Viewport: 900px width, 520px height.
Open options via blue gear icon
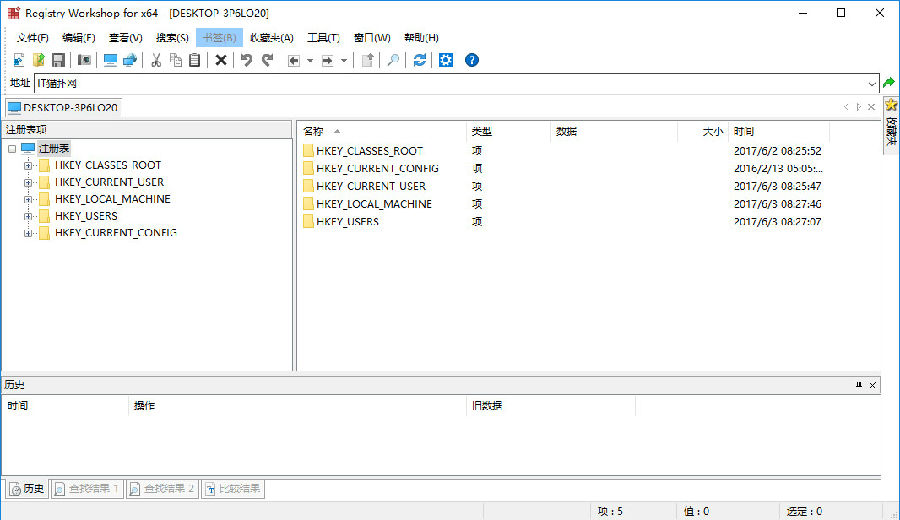pos(446,60)
